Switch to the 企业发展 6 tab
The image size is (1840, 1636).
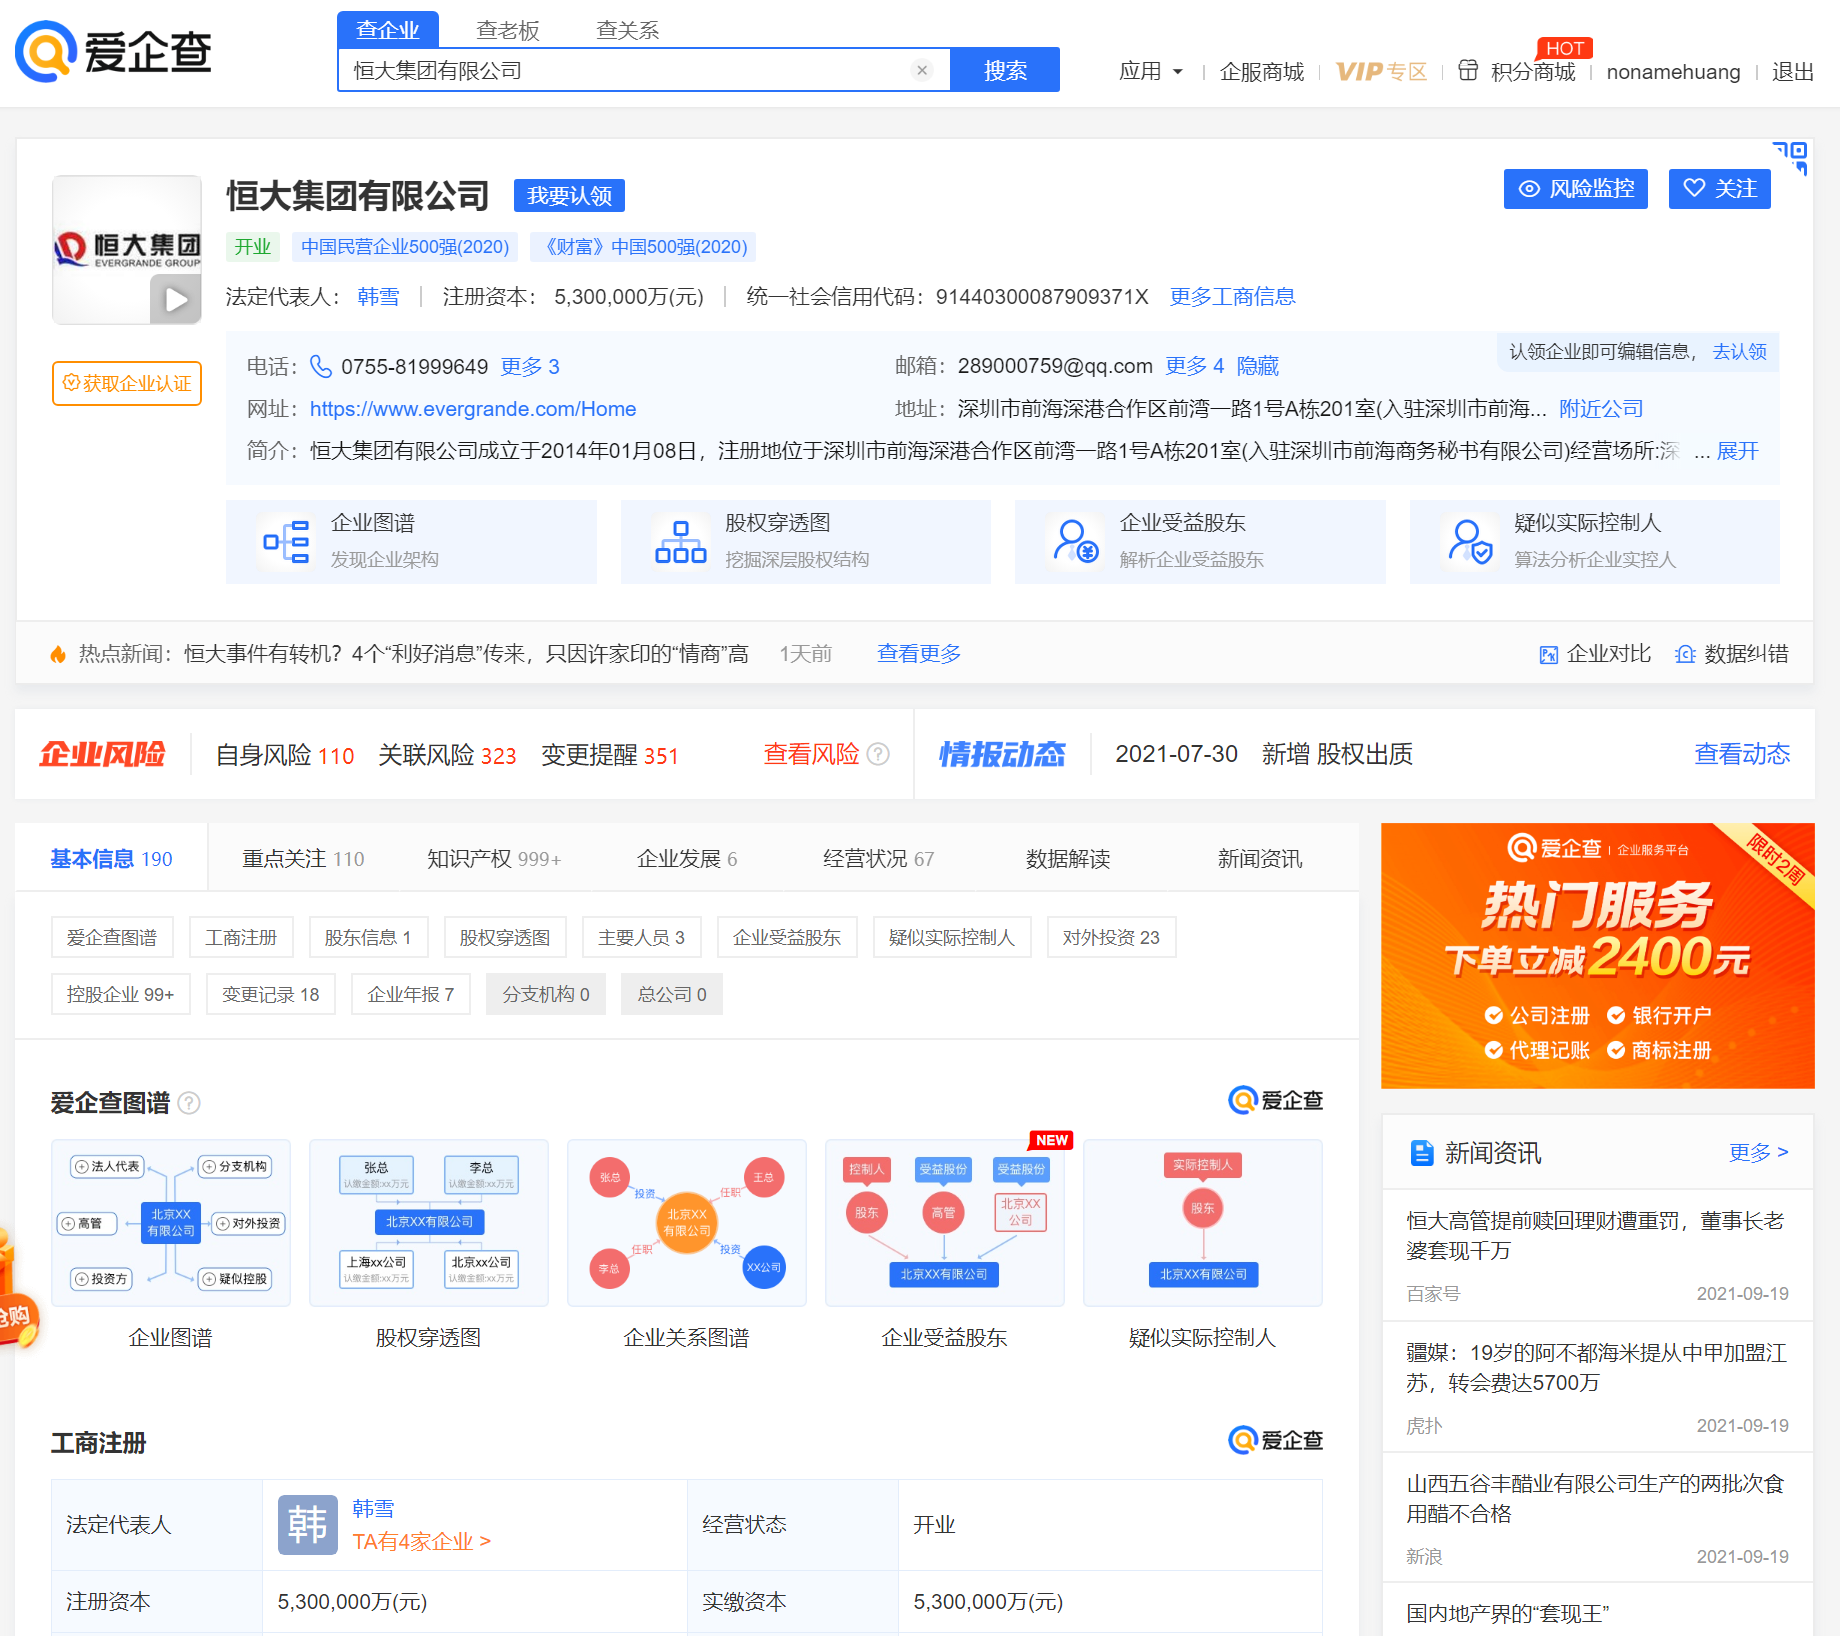tap(687, 859)
